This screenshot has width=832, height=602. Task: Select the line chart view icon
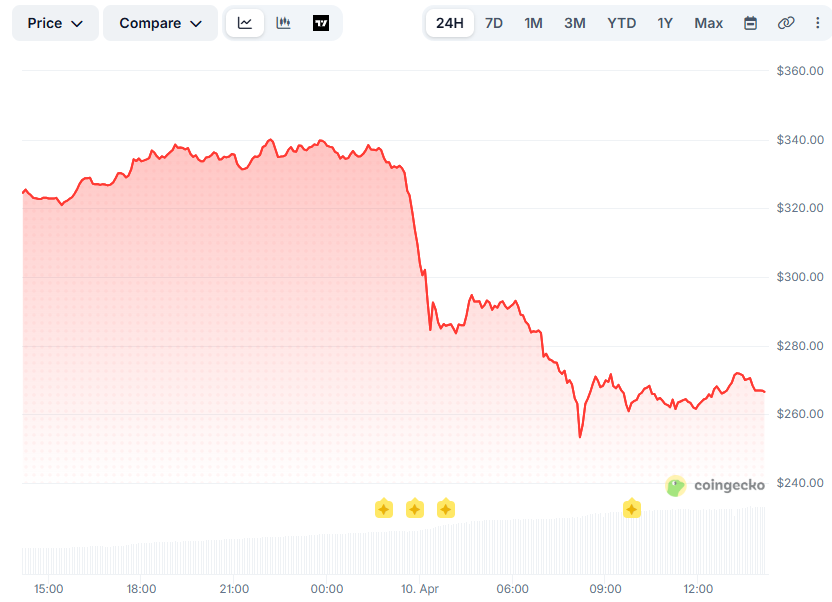(x=245, y=22)
